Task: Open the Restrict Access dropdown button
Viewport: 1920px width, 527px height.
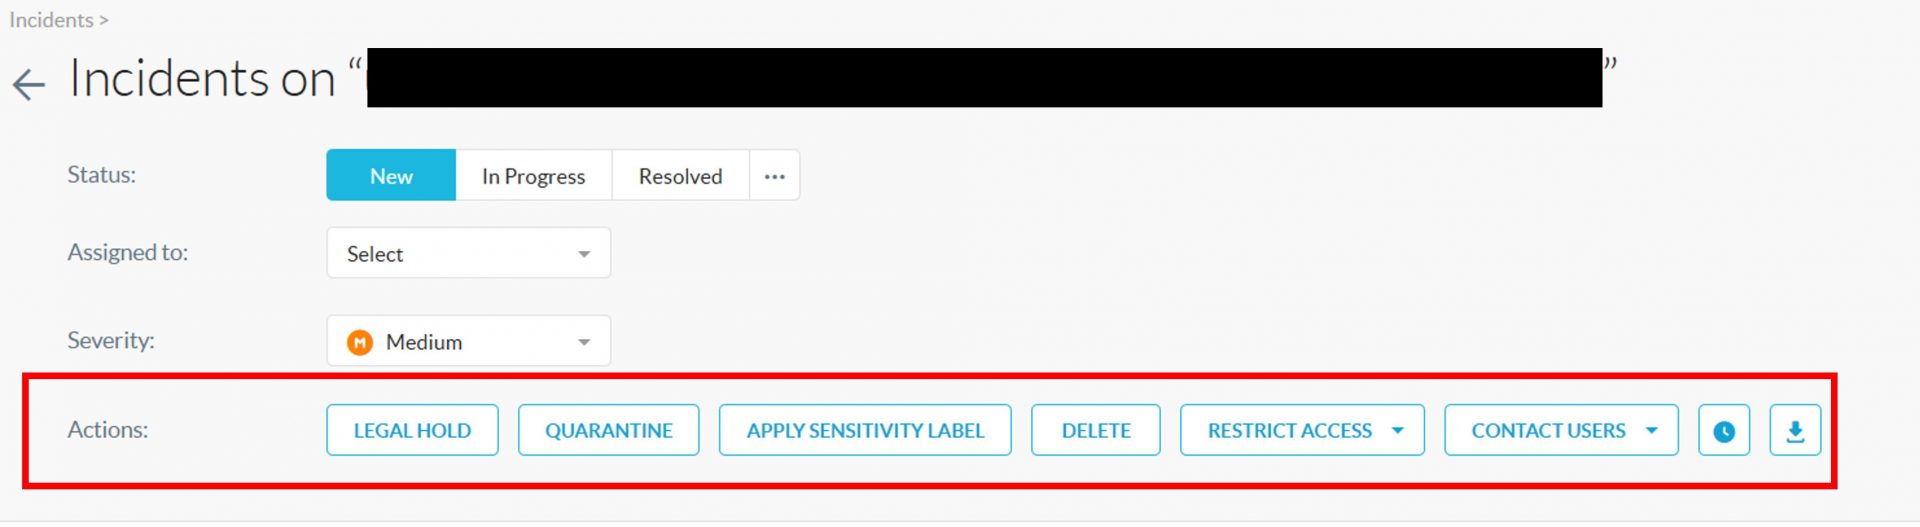Action: 1289,431
